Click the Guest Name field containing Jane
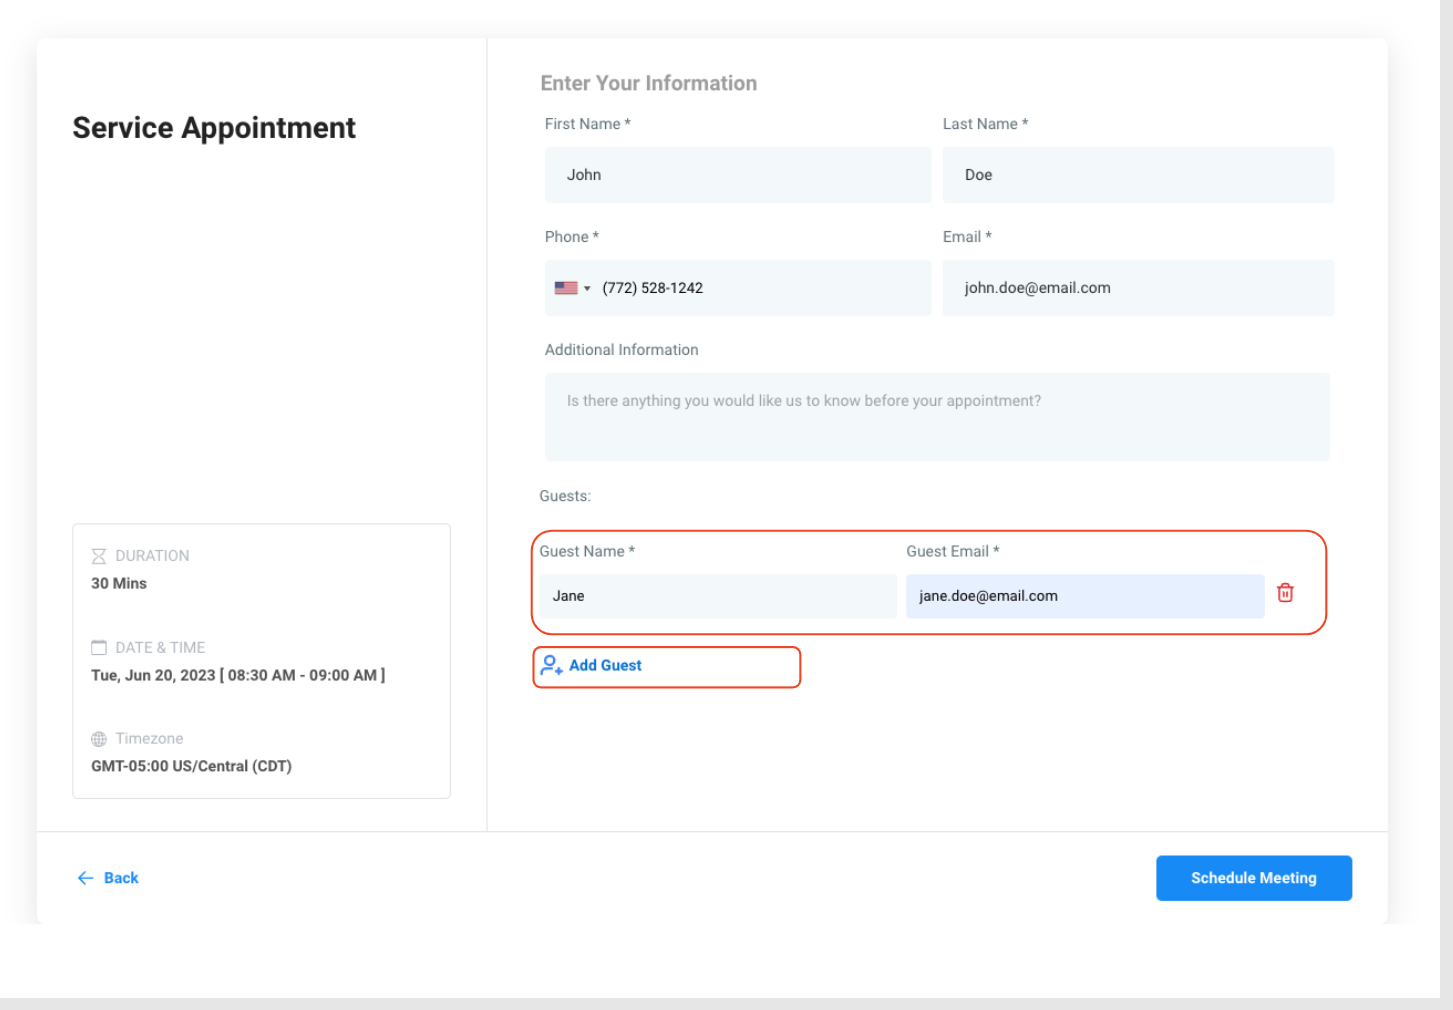 tap(718, 596)
